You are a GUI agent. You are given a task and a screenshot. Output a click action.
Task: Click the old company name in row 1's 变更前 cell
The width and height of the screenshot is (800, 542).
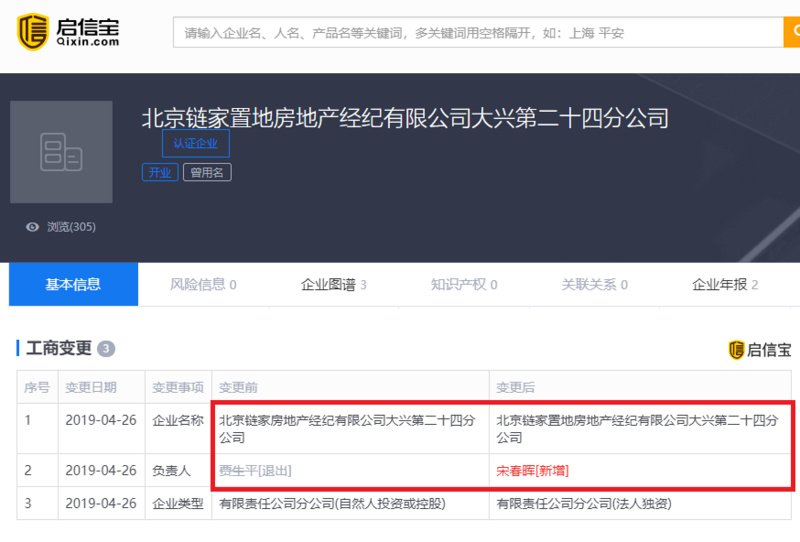point(347,429)
